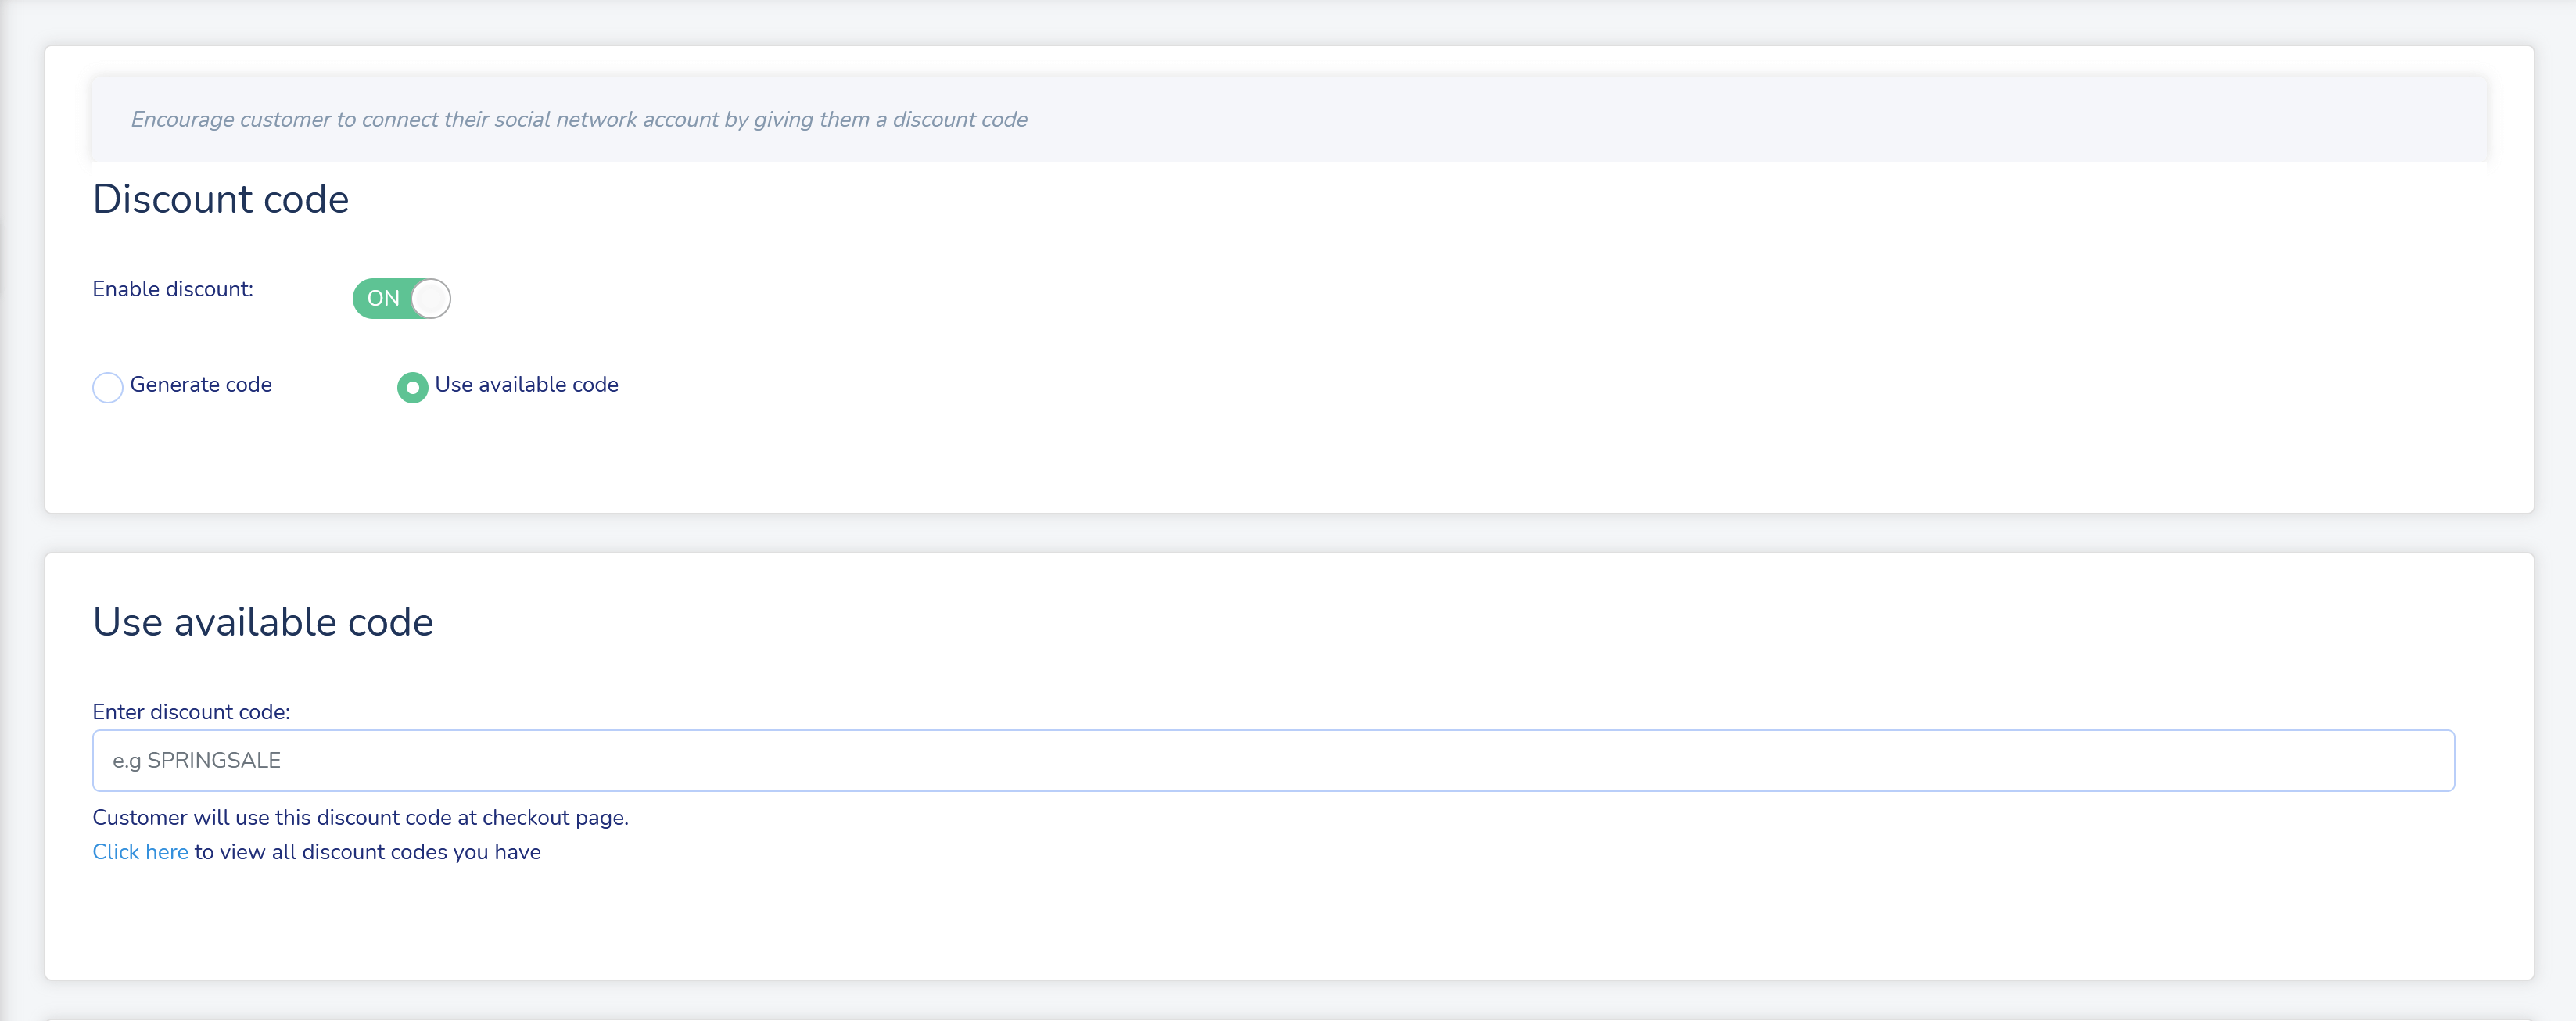The image size is (2576, 1021).
Task: Click the Enter discount code input field
Action: pos(1273,760)
